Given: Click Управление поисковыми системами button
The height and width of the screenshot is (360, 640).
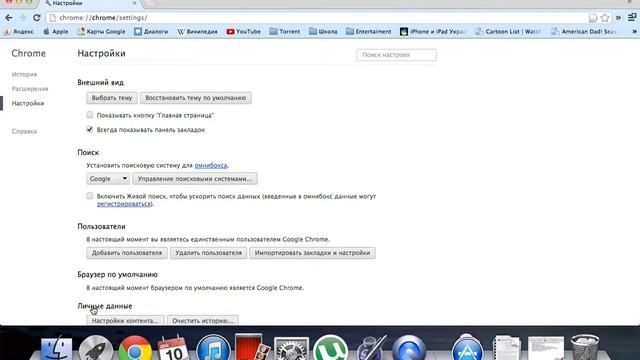Looking at the screenshot, I should [195, 179].
